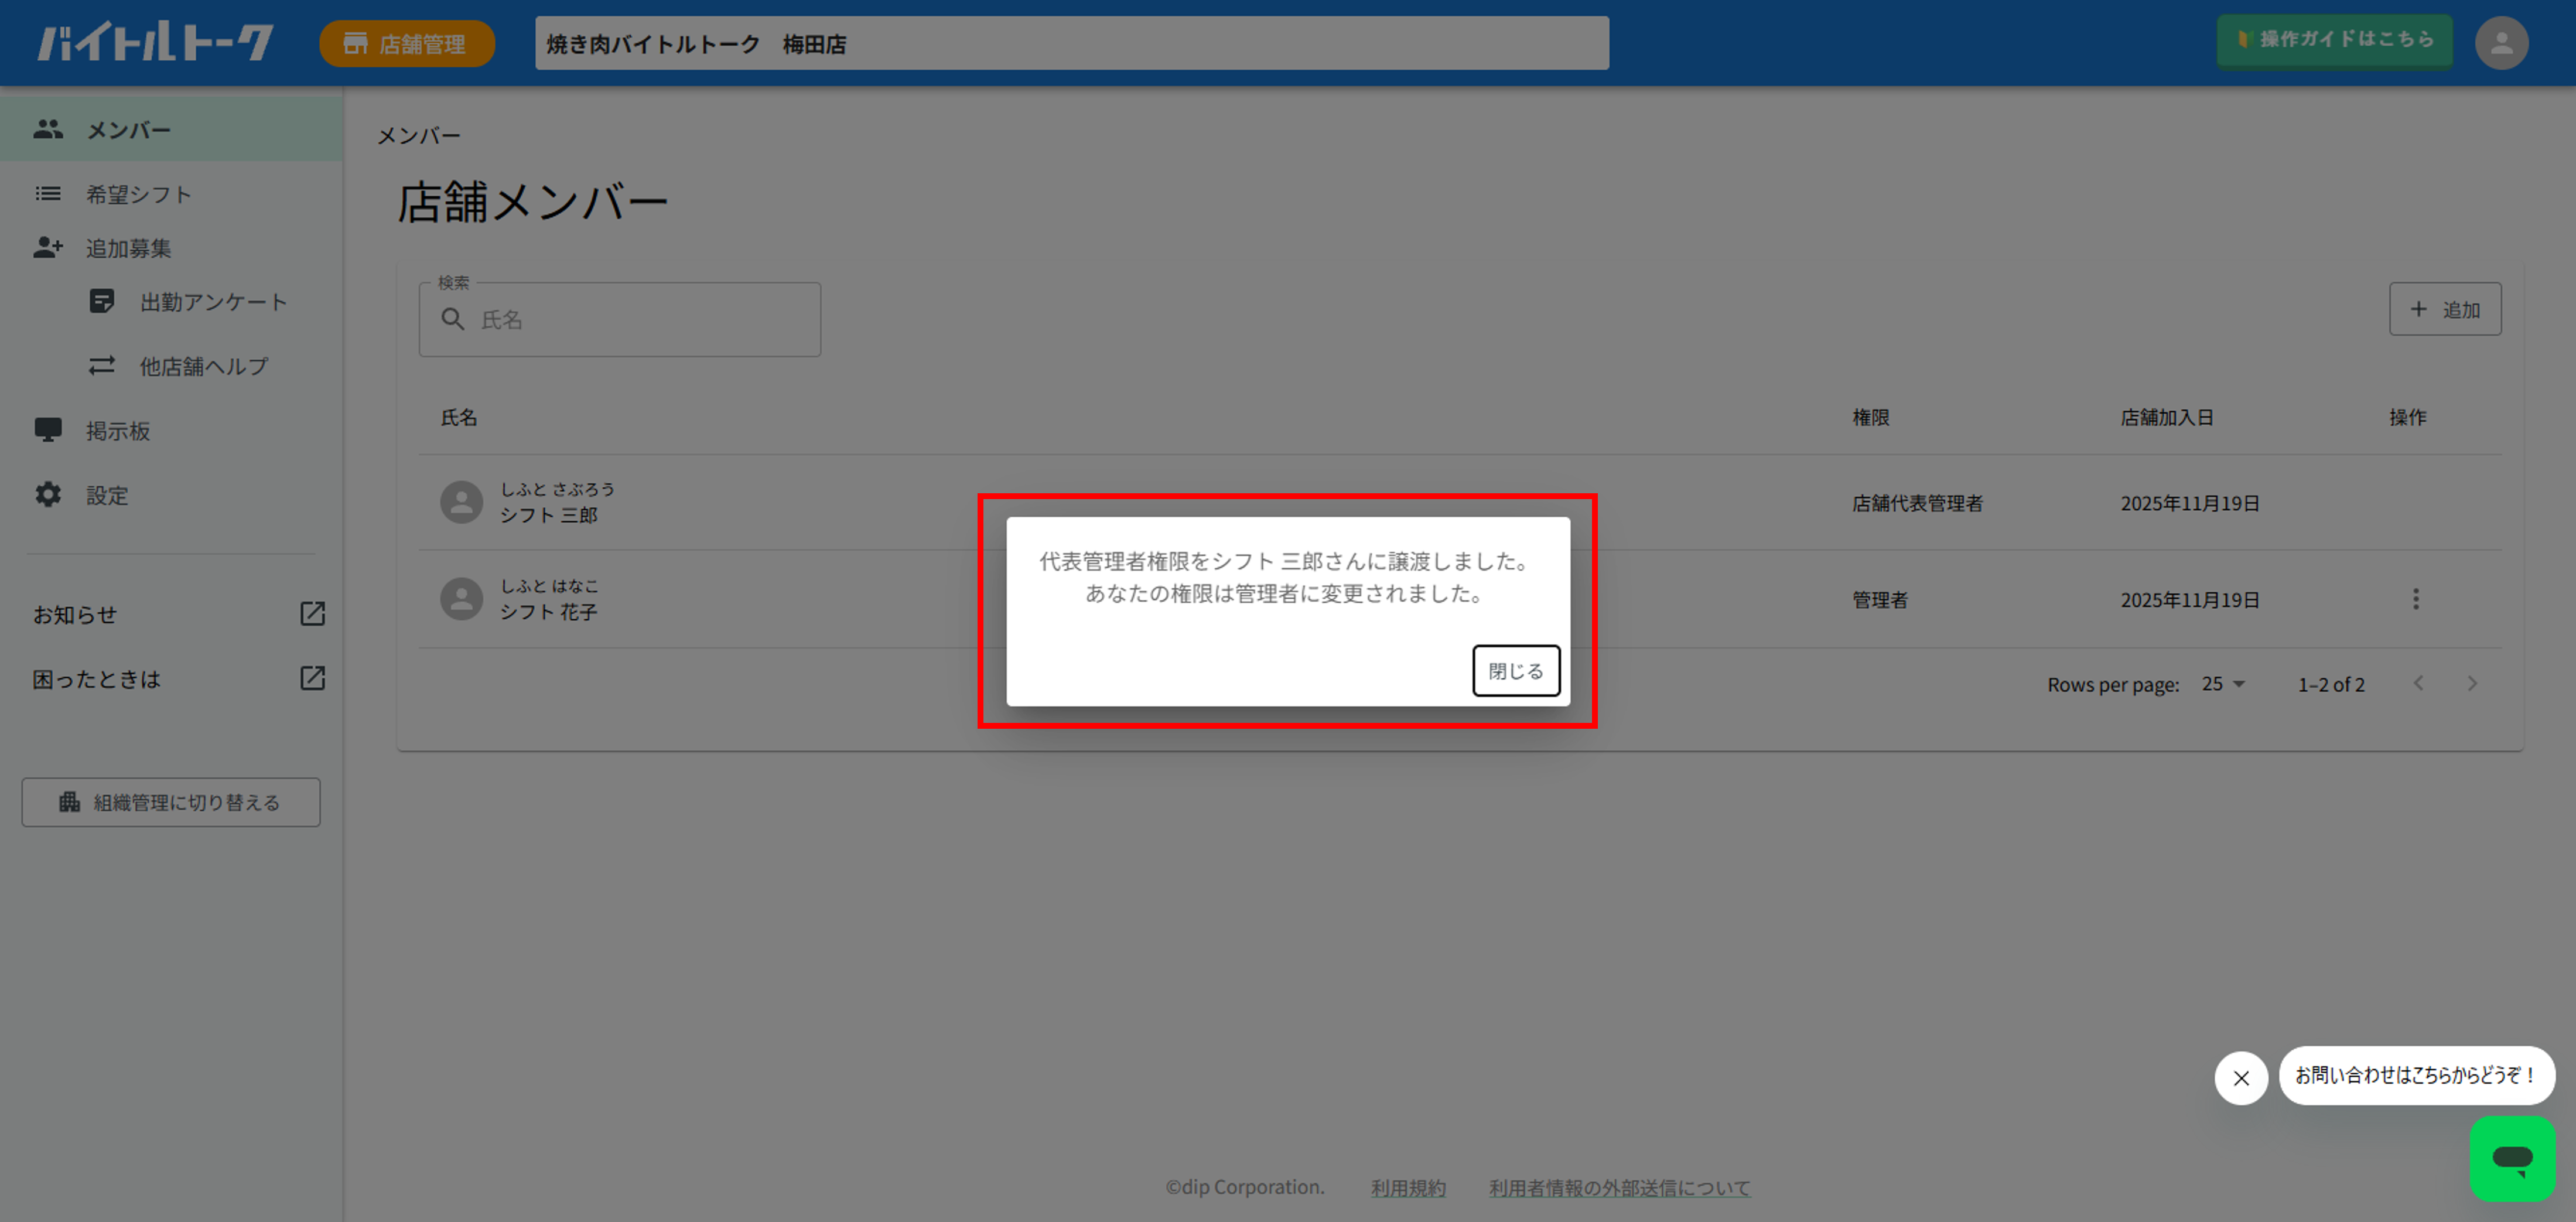Click the join date in シフト 三郎 row
The width and height of the screenshot is (2576, 1222).
pos(2190,503)
